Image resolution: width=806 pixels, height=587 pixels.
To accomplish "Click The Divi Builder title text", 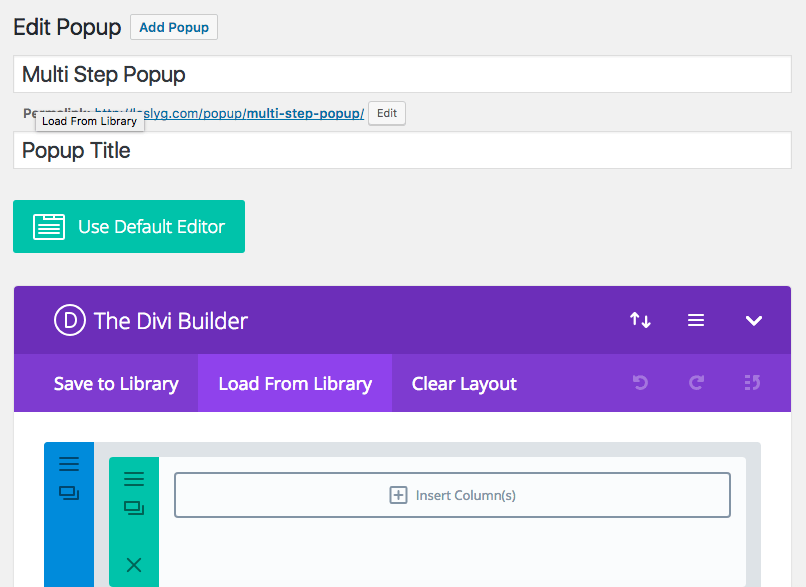I will [x=171, y=321].
